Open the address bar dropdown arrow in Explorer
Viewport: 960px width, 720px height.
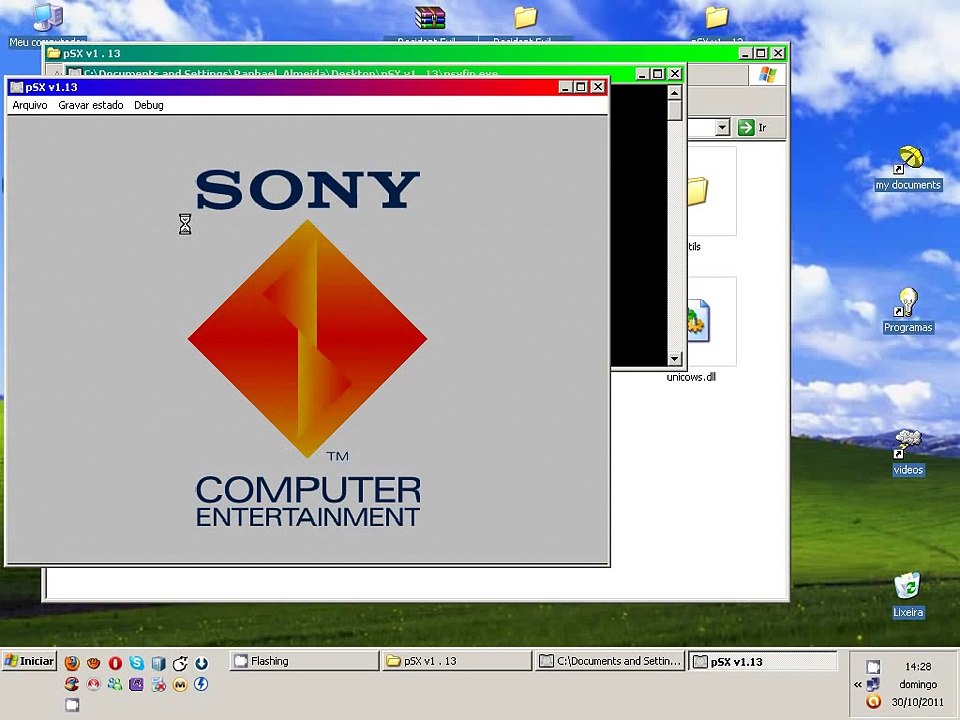[x=722, y=127]
